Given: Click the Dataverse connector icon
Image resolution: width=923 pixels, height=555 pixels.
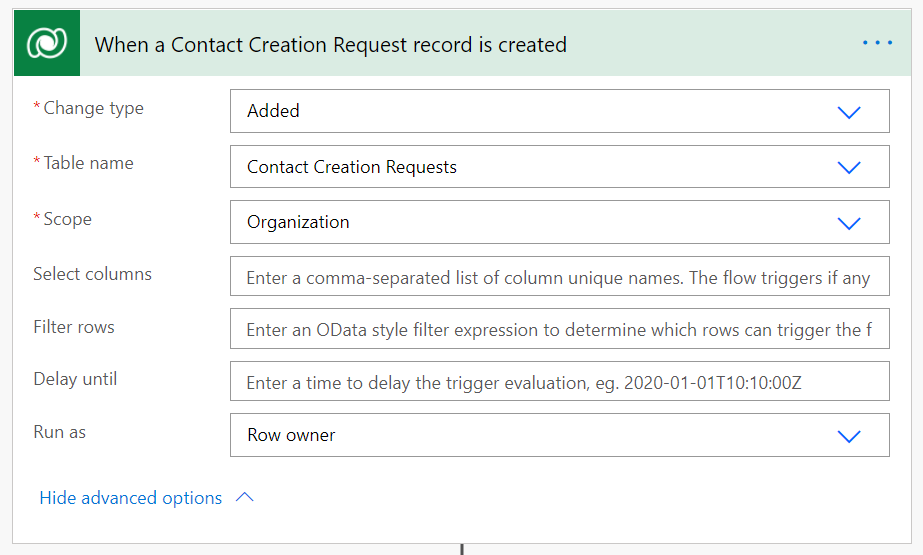Looking at the screenshot, I should click(x=47, y=44).
